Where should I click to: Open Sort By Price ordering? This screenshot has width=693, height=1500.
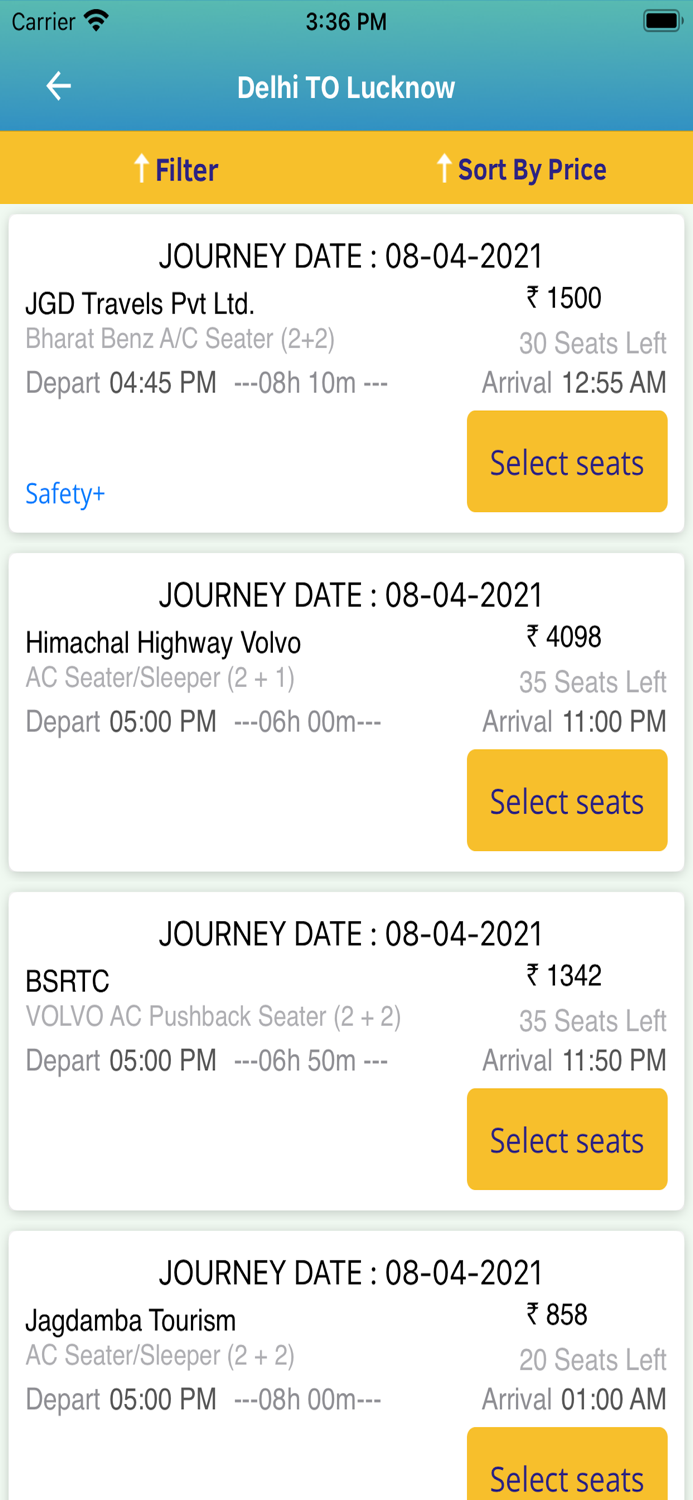[532, 169]
